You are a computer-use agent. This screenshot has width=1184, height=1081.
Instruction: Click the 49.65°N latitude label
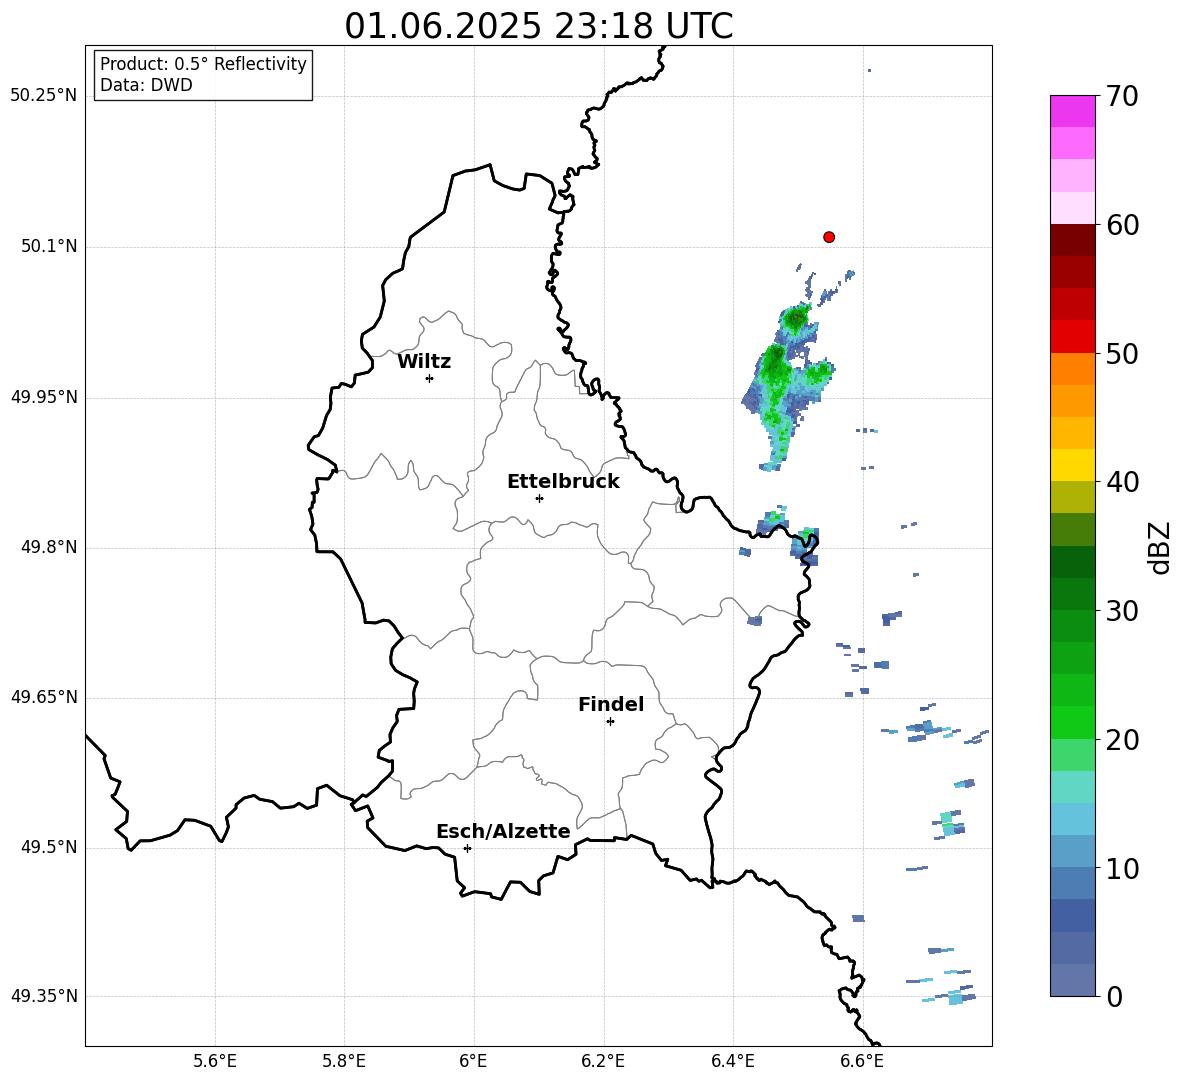(44, 697)
